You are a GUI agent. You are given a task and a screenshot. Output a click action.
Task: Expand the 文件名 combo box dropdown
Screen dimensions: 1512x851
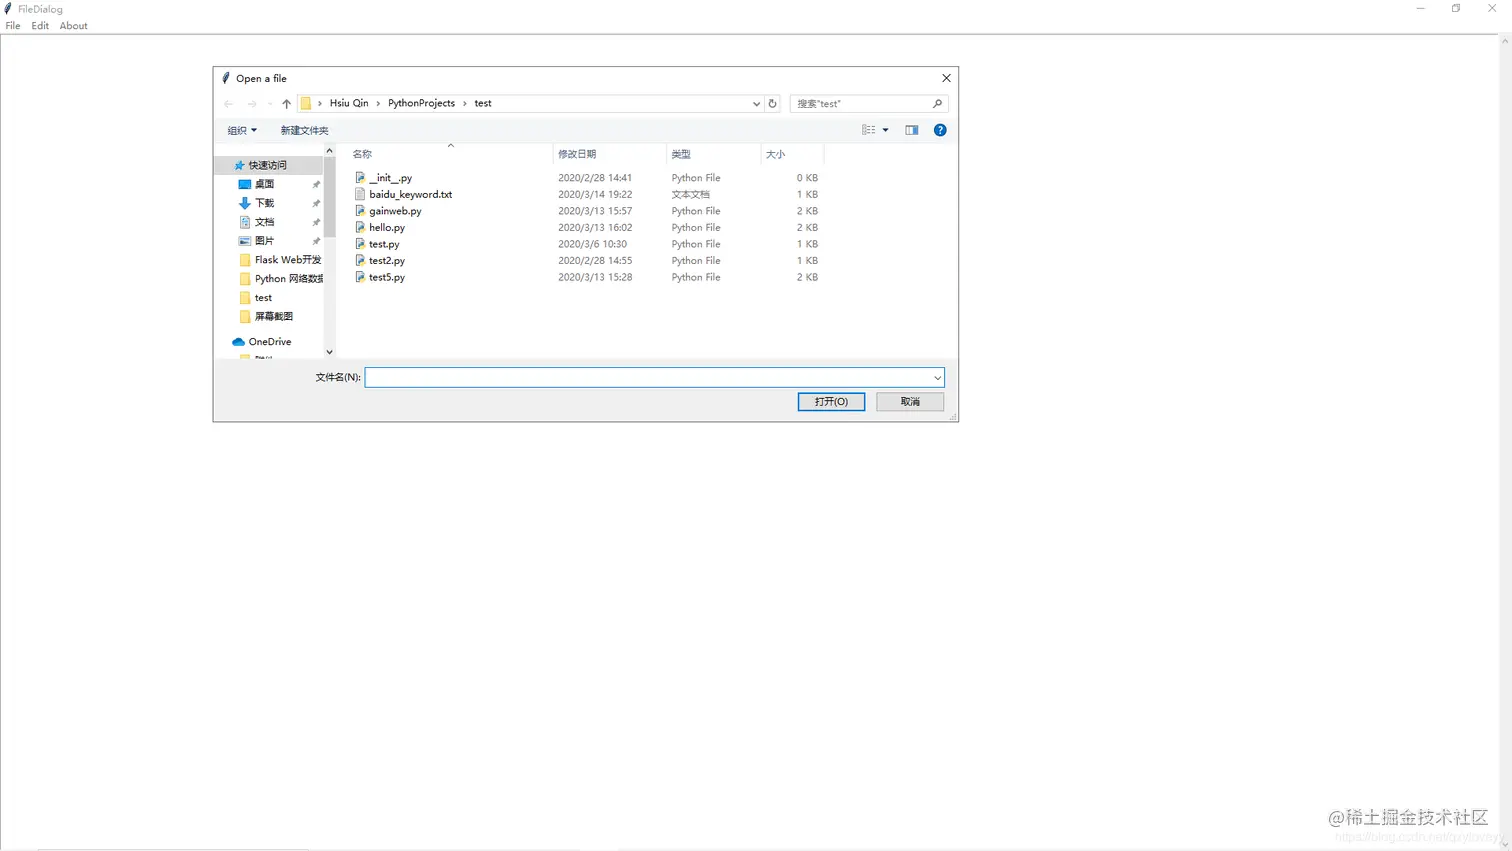pyautogui.click(x=937, y=377)
